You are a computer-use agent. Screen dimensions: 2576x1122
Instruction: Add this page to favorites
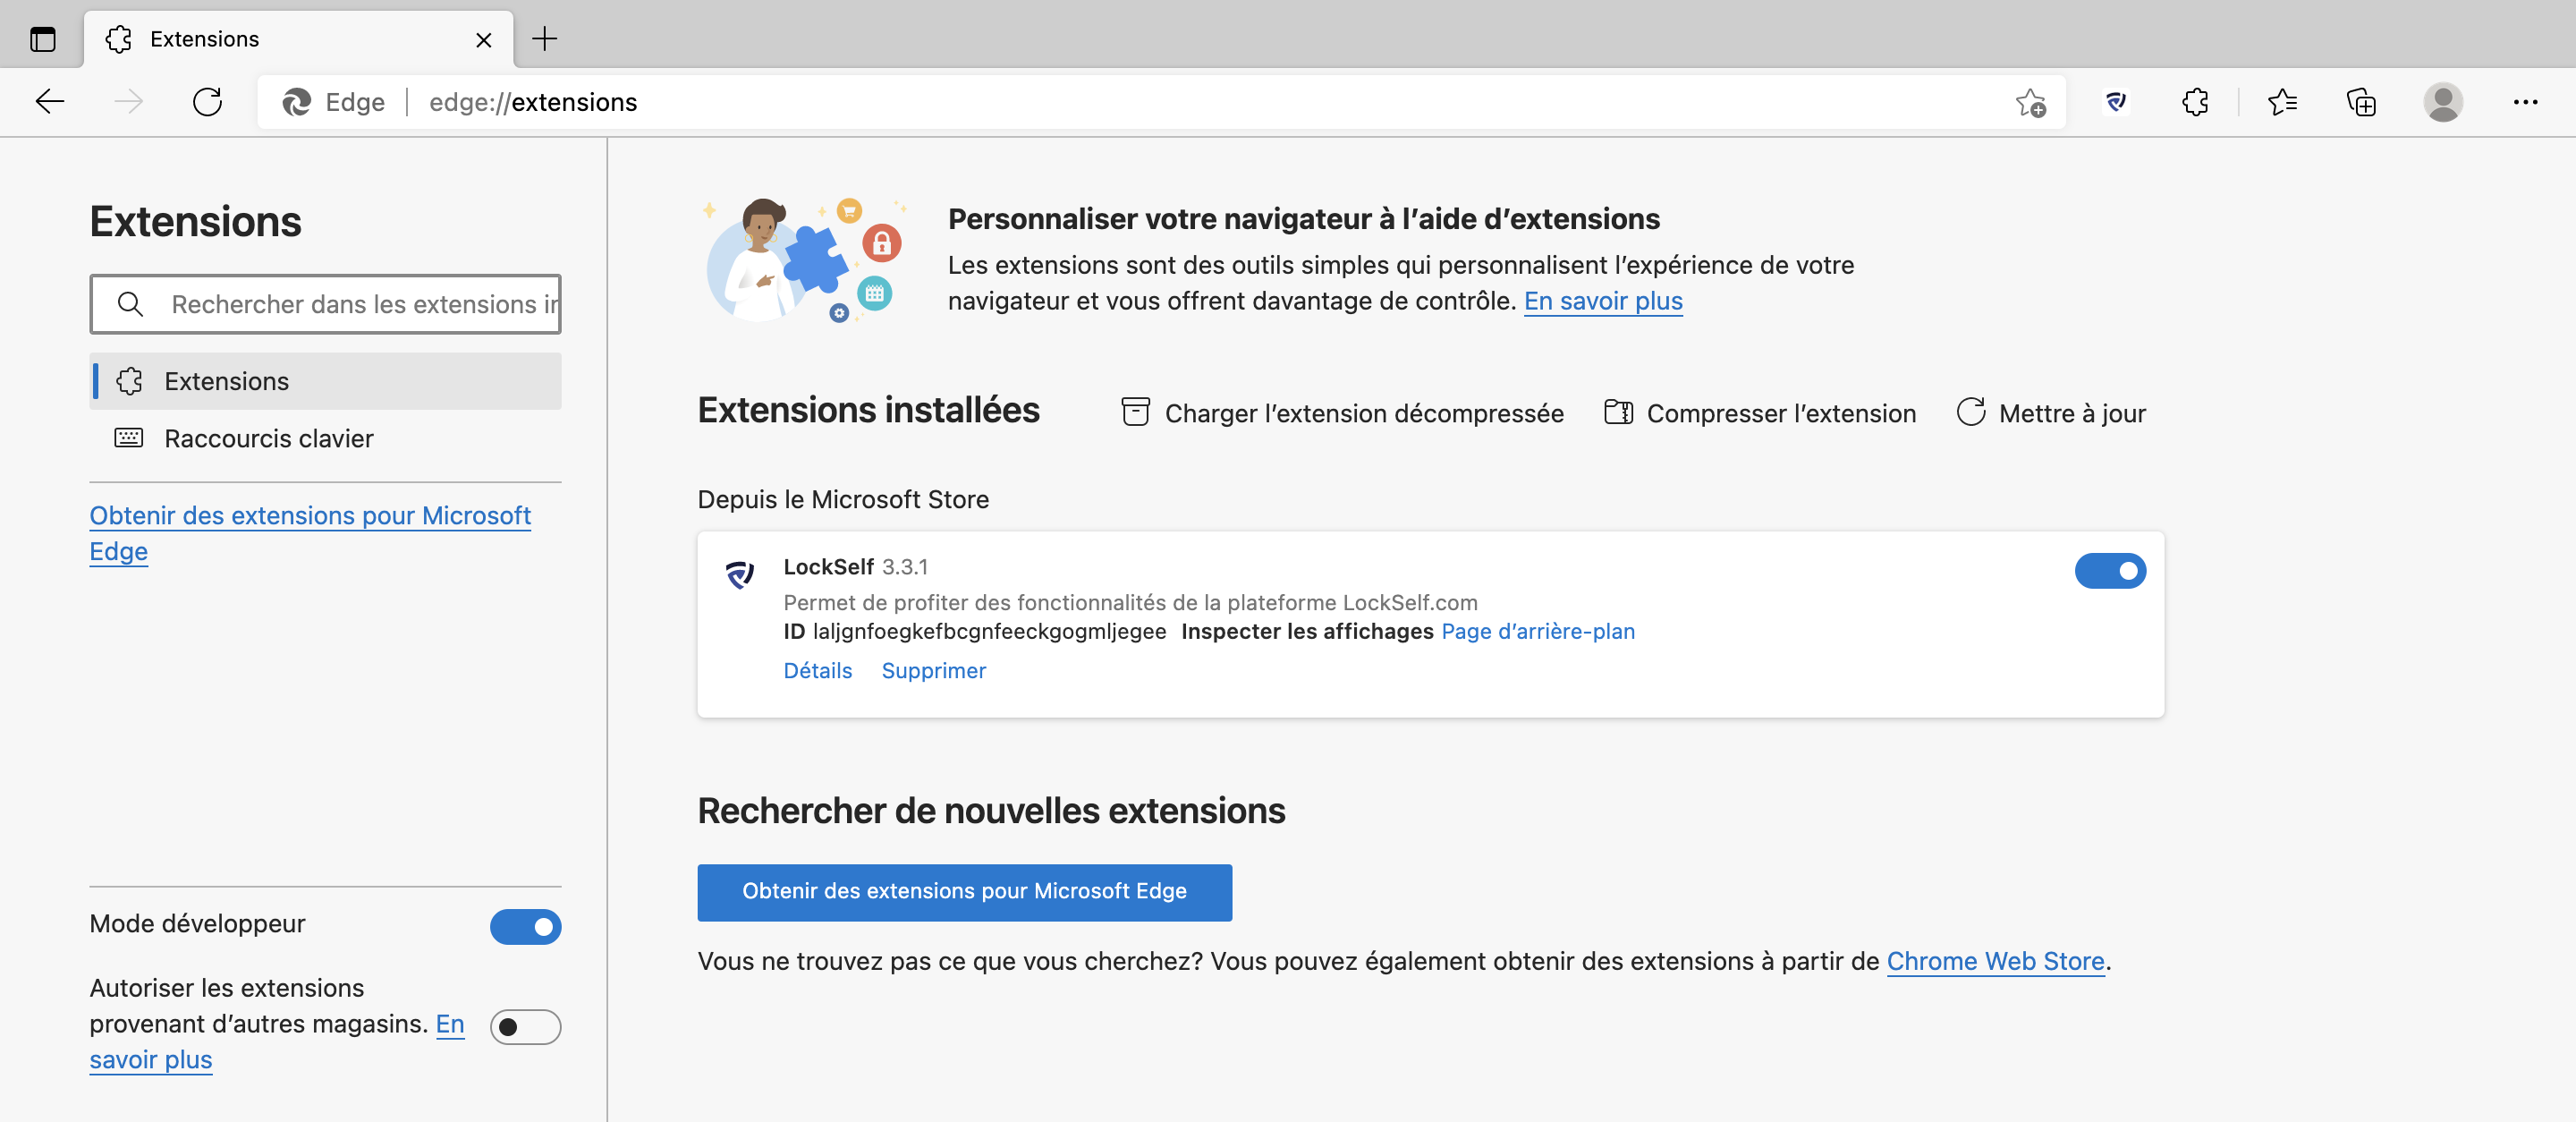coord(2030,102)
